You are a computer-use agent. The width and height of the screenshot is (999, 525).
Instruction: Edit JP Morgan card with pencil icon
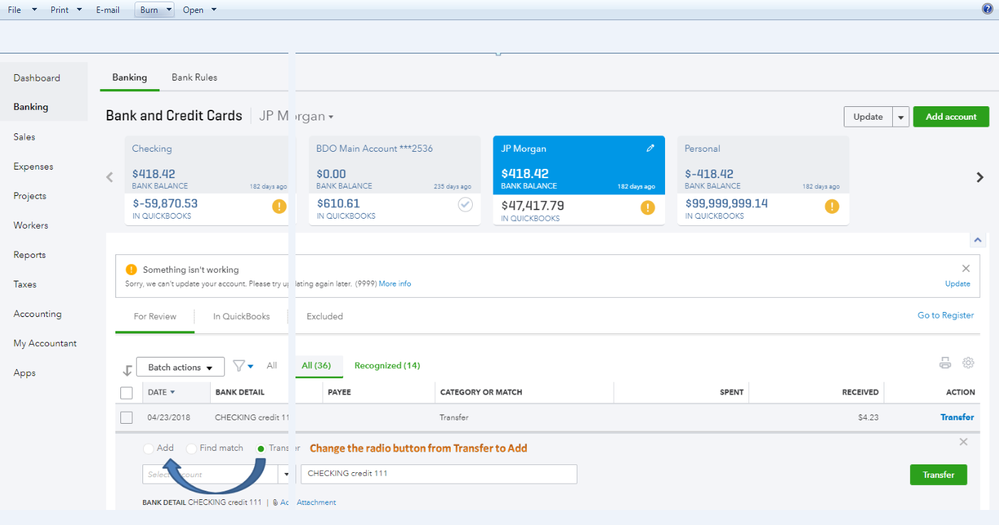coord(650,148)
